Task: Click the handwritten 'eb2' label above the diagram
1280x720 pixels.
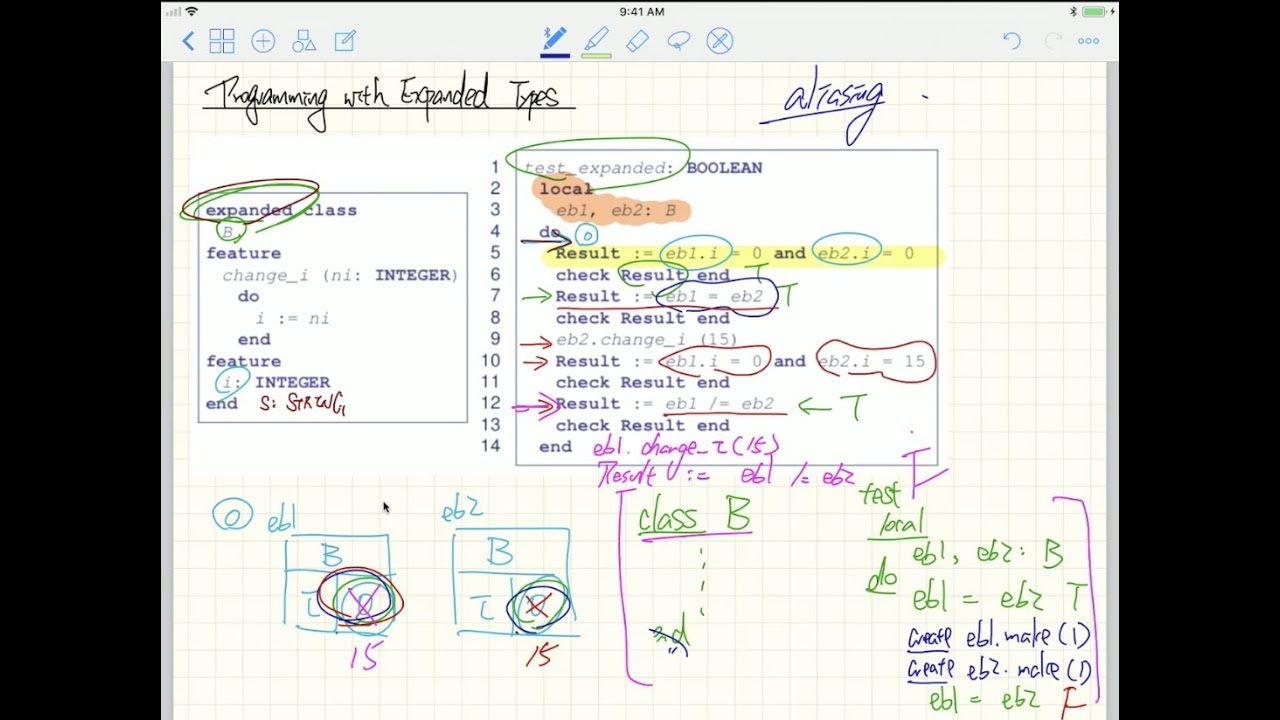Action: point(462,511)
